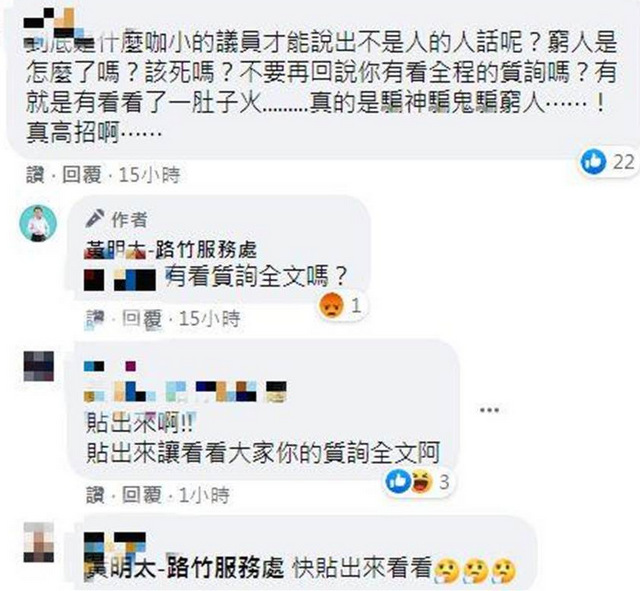The height and width of the screenshot is (591, 640).
Task: Click the thumbs-up reaction icon with 22
Action: pos(593,162)
